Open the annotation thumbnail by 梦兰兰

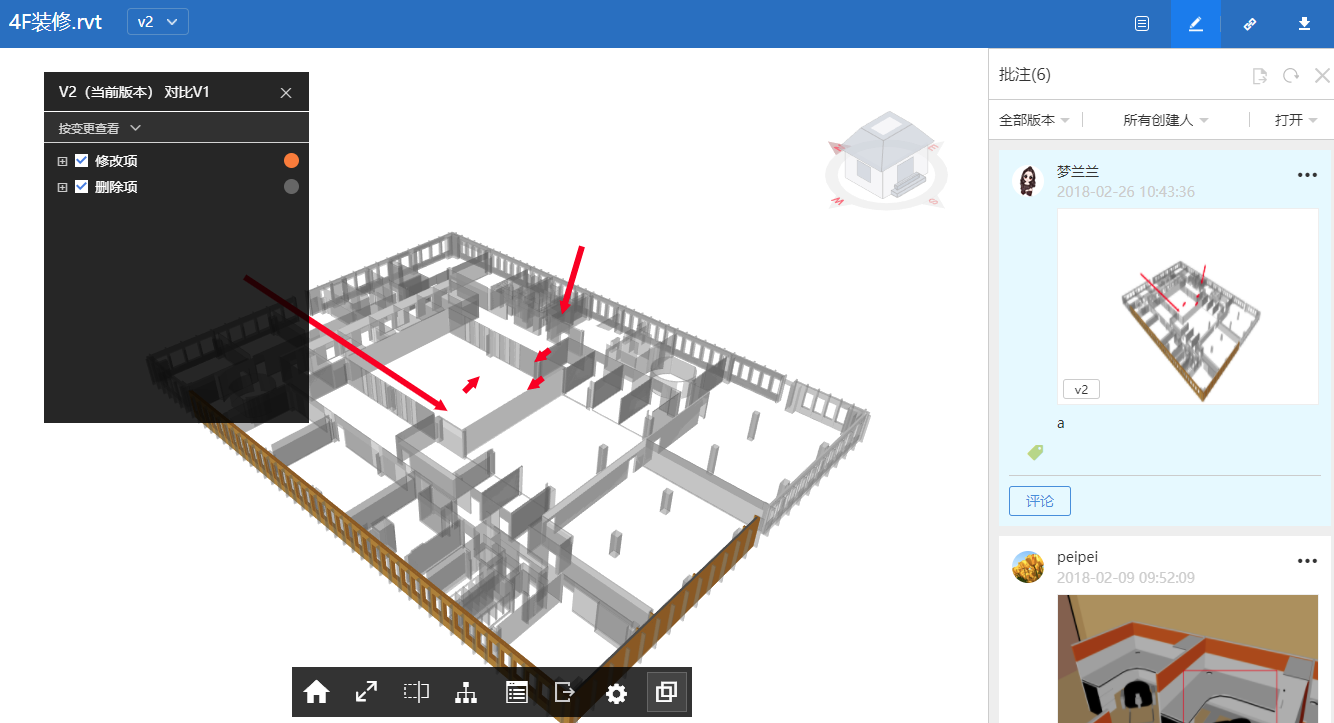[1187, 306]
